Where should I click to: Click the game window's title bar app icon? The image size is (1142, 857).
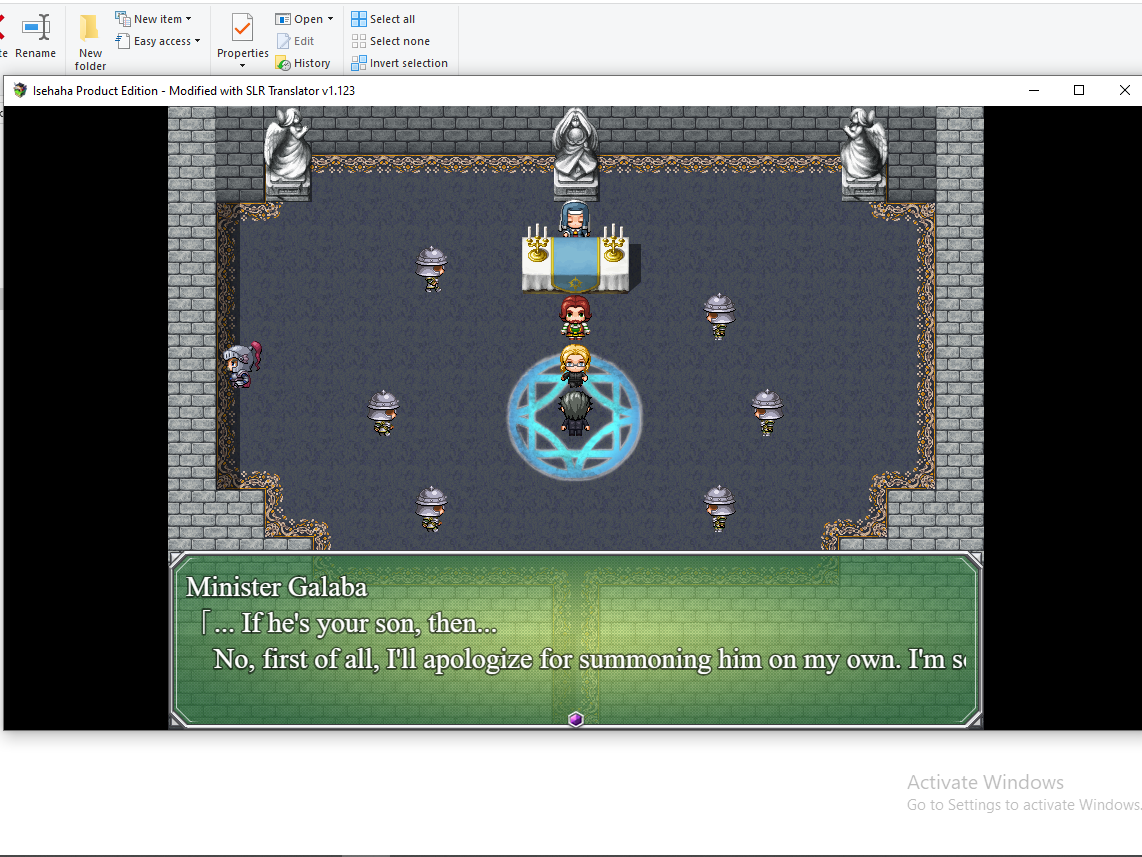point(20,91)
